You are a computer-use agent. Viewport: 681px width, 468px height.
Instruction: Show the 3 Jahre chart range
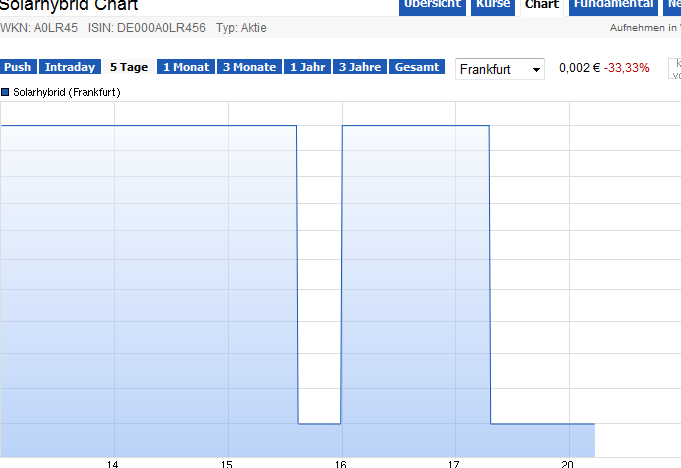[360, 67]
